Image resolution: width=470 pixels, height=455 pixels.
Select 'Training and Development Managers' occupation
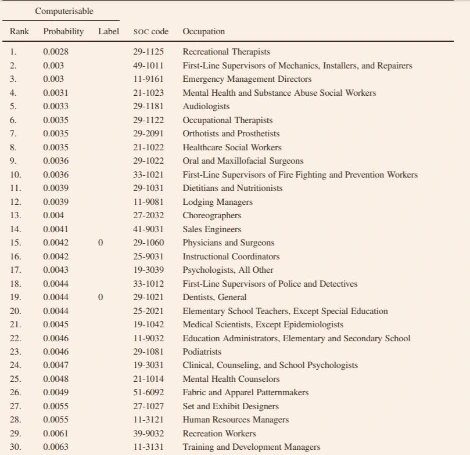[251, 447]
